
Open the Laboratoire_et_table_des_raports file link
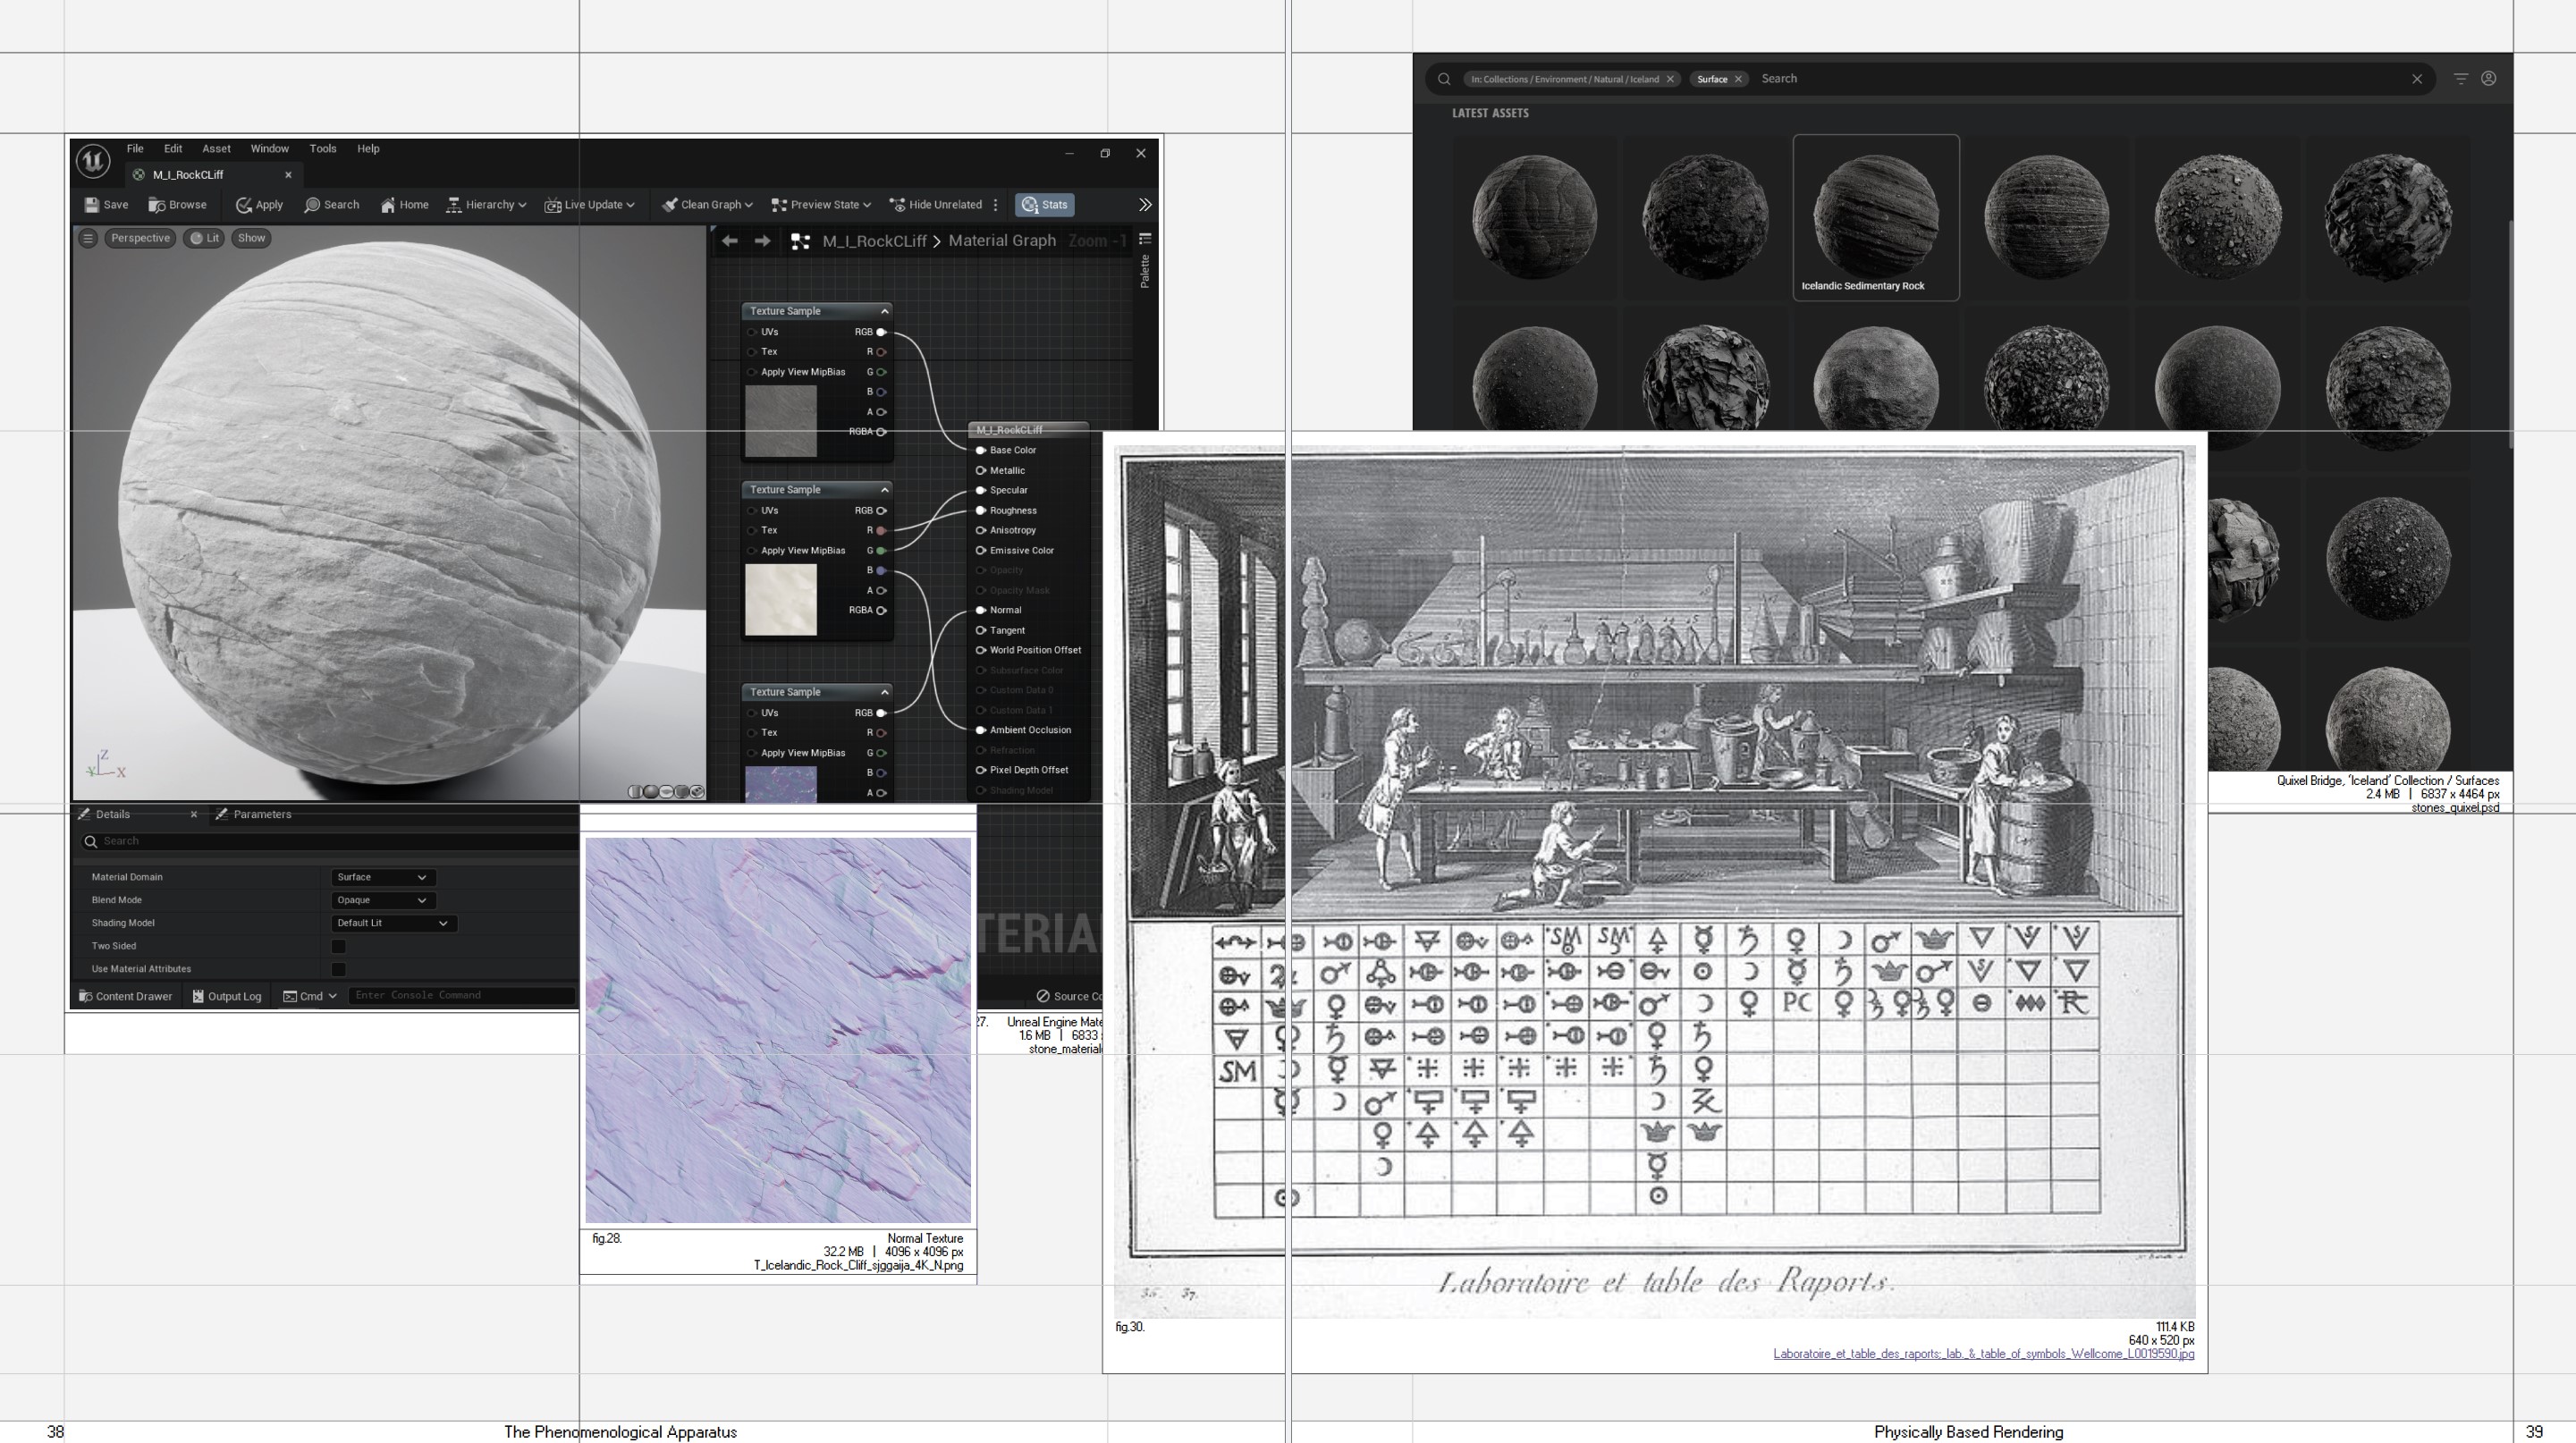click(x=1983, y=1354)
